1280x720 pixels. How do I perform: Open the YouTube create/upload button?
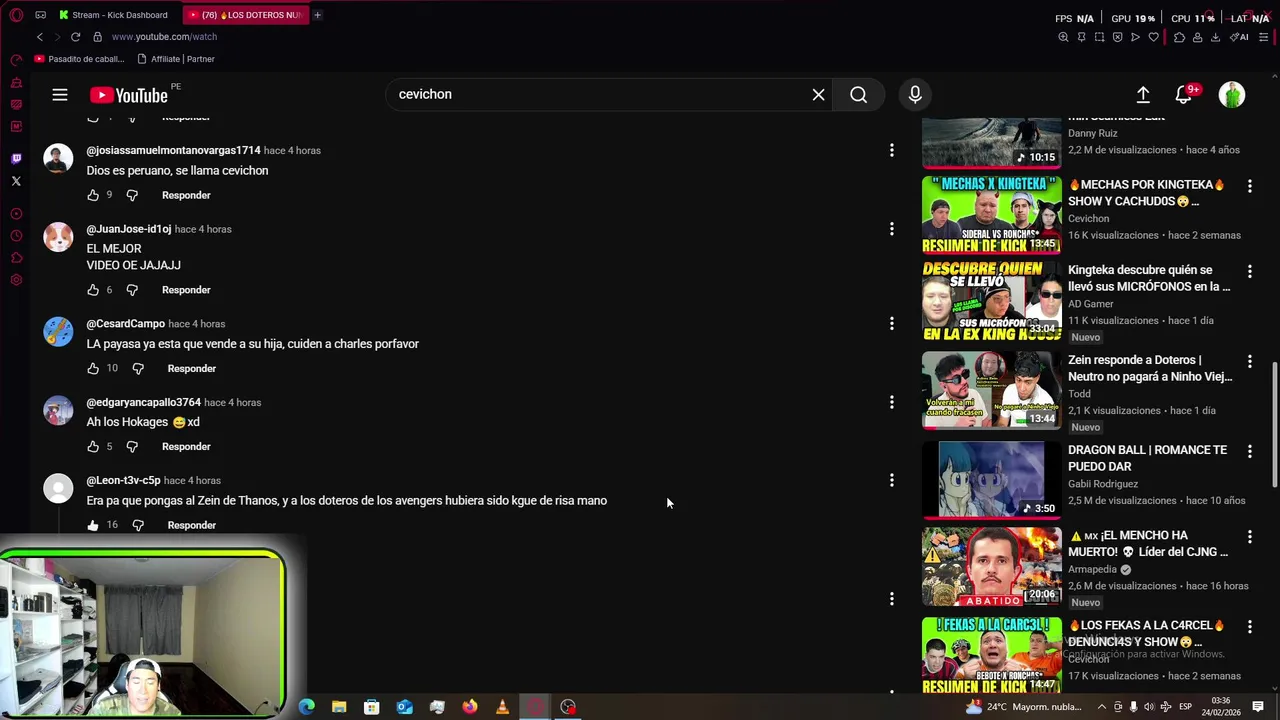(1143, 95)
